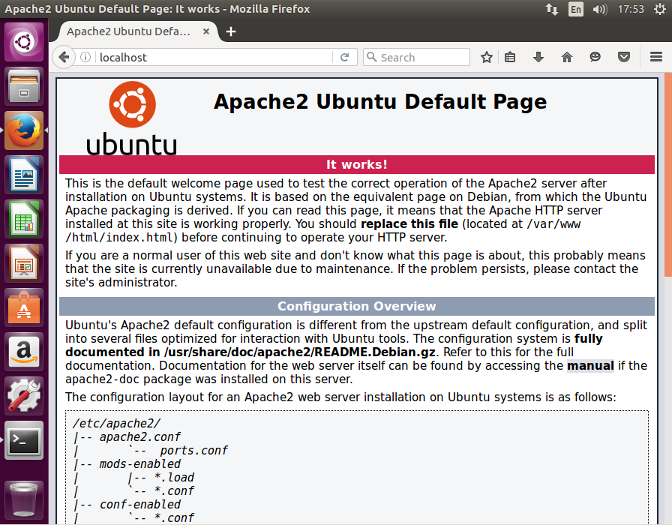The image size is (672, 525).
Task: Launch LibreOffice Writer from the dock
Action: coord(24,174)
